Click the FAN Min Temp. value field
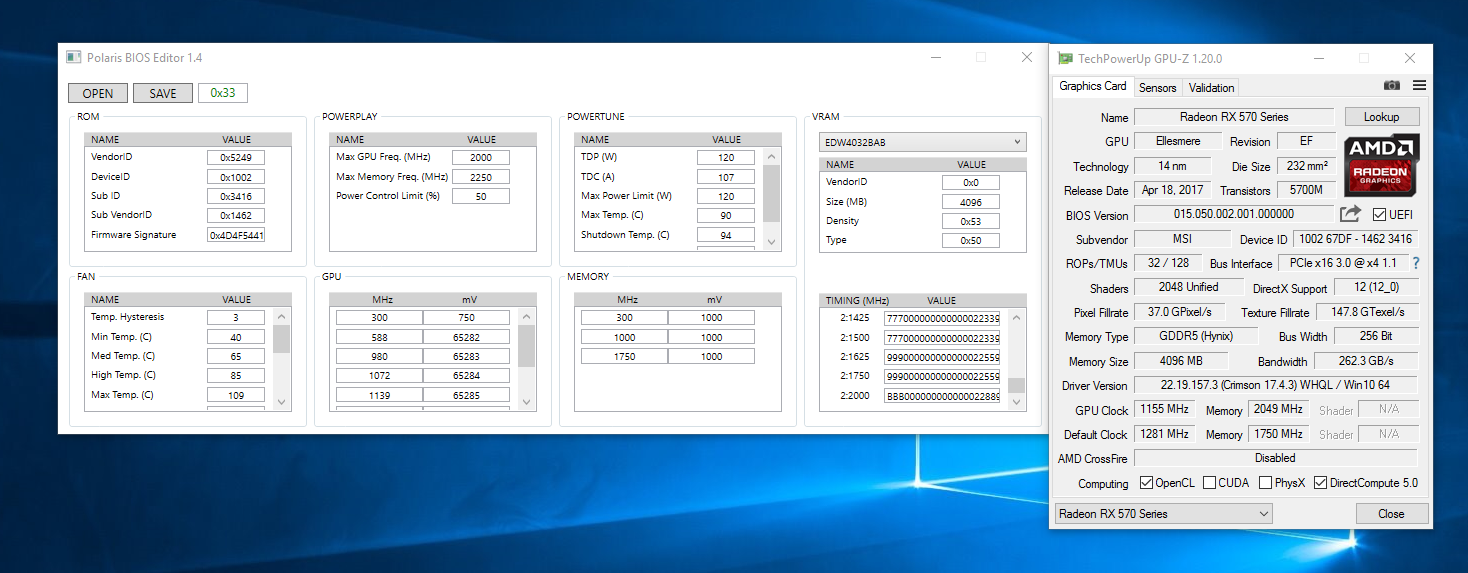 [x=236, y=337]
